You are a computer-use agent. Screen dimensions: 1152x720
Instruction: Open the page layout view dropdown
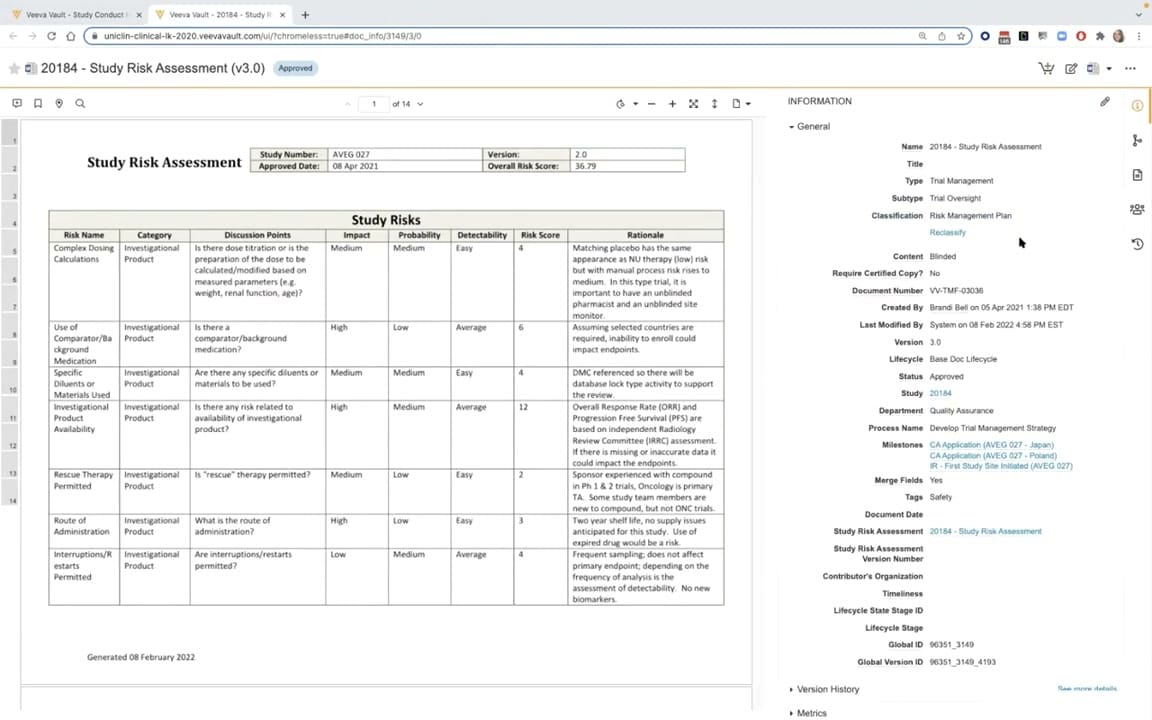point(741,104)
